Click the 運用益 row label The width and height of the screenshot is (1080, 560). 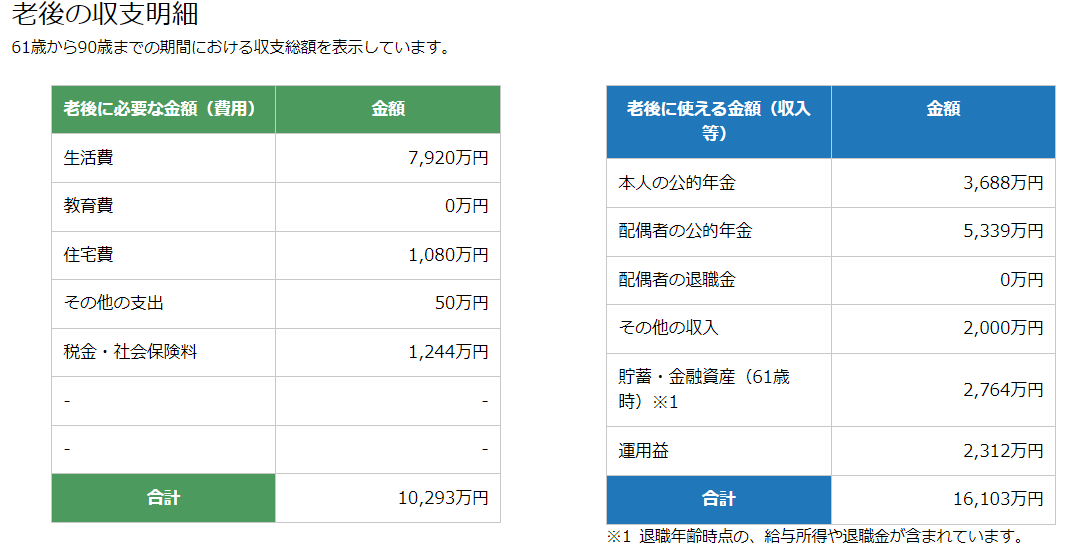point(643,451)
